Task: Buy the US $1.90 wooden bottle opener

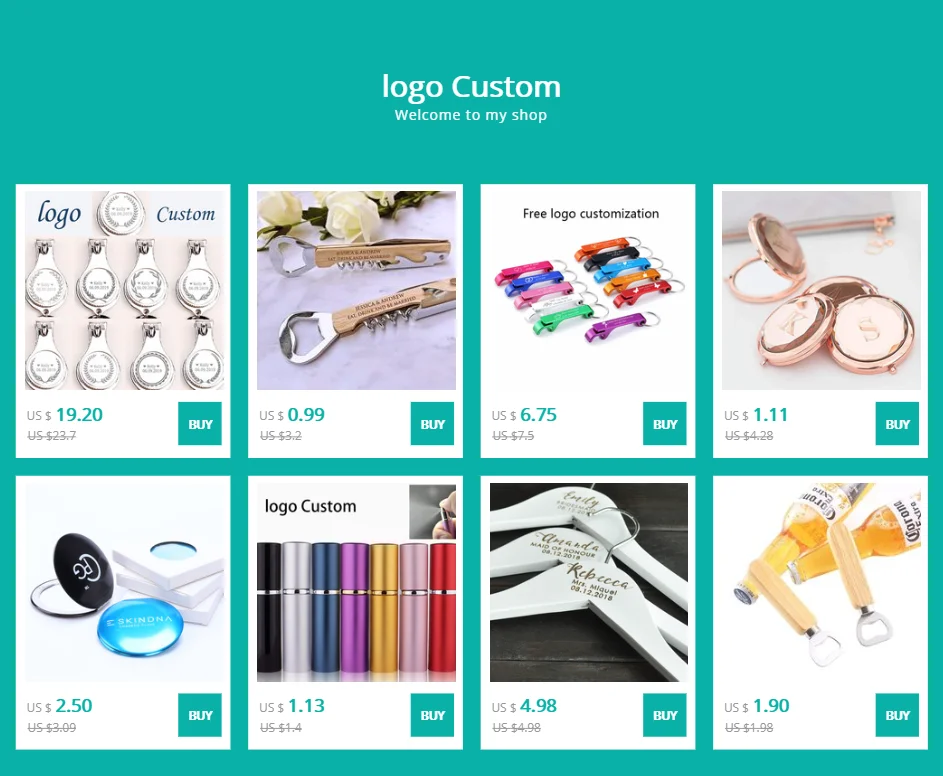Action: point(897,715)
